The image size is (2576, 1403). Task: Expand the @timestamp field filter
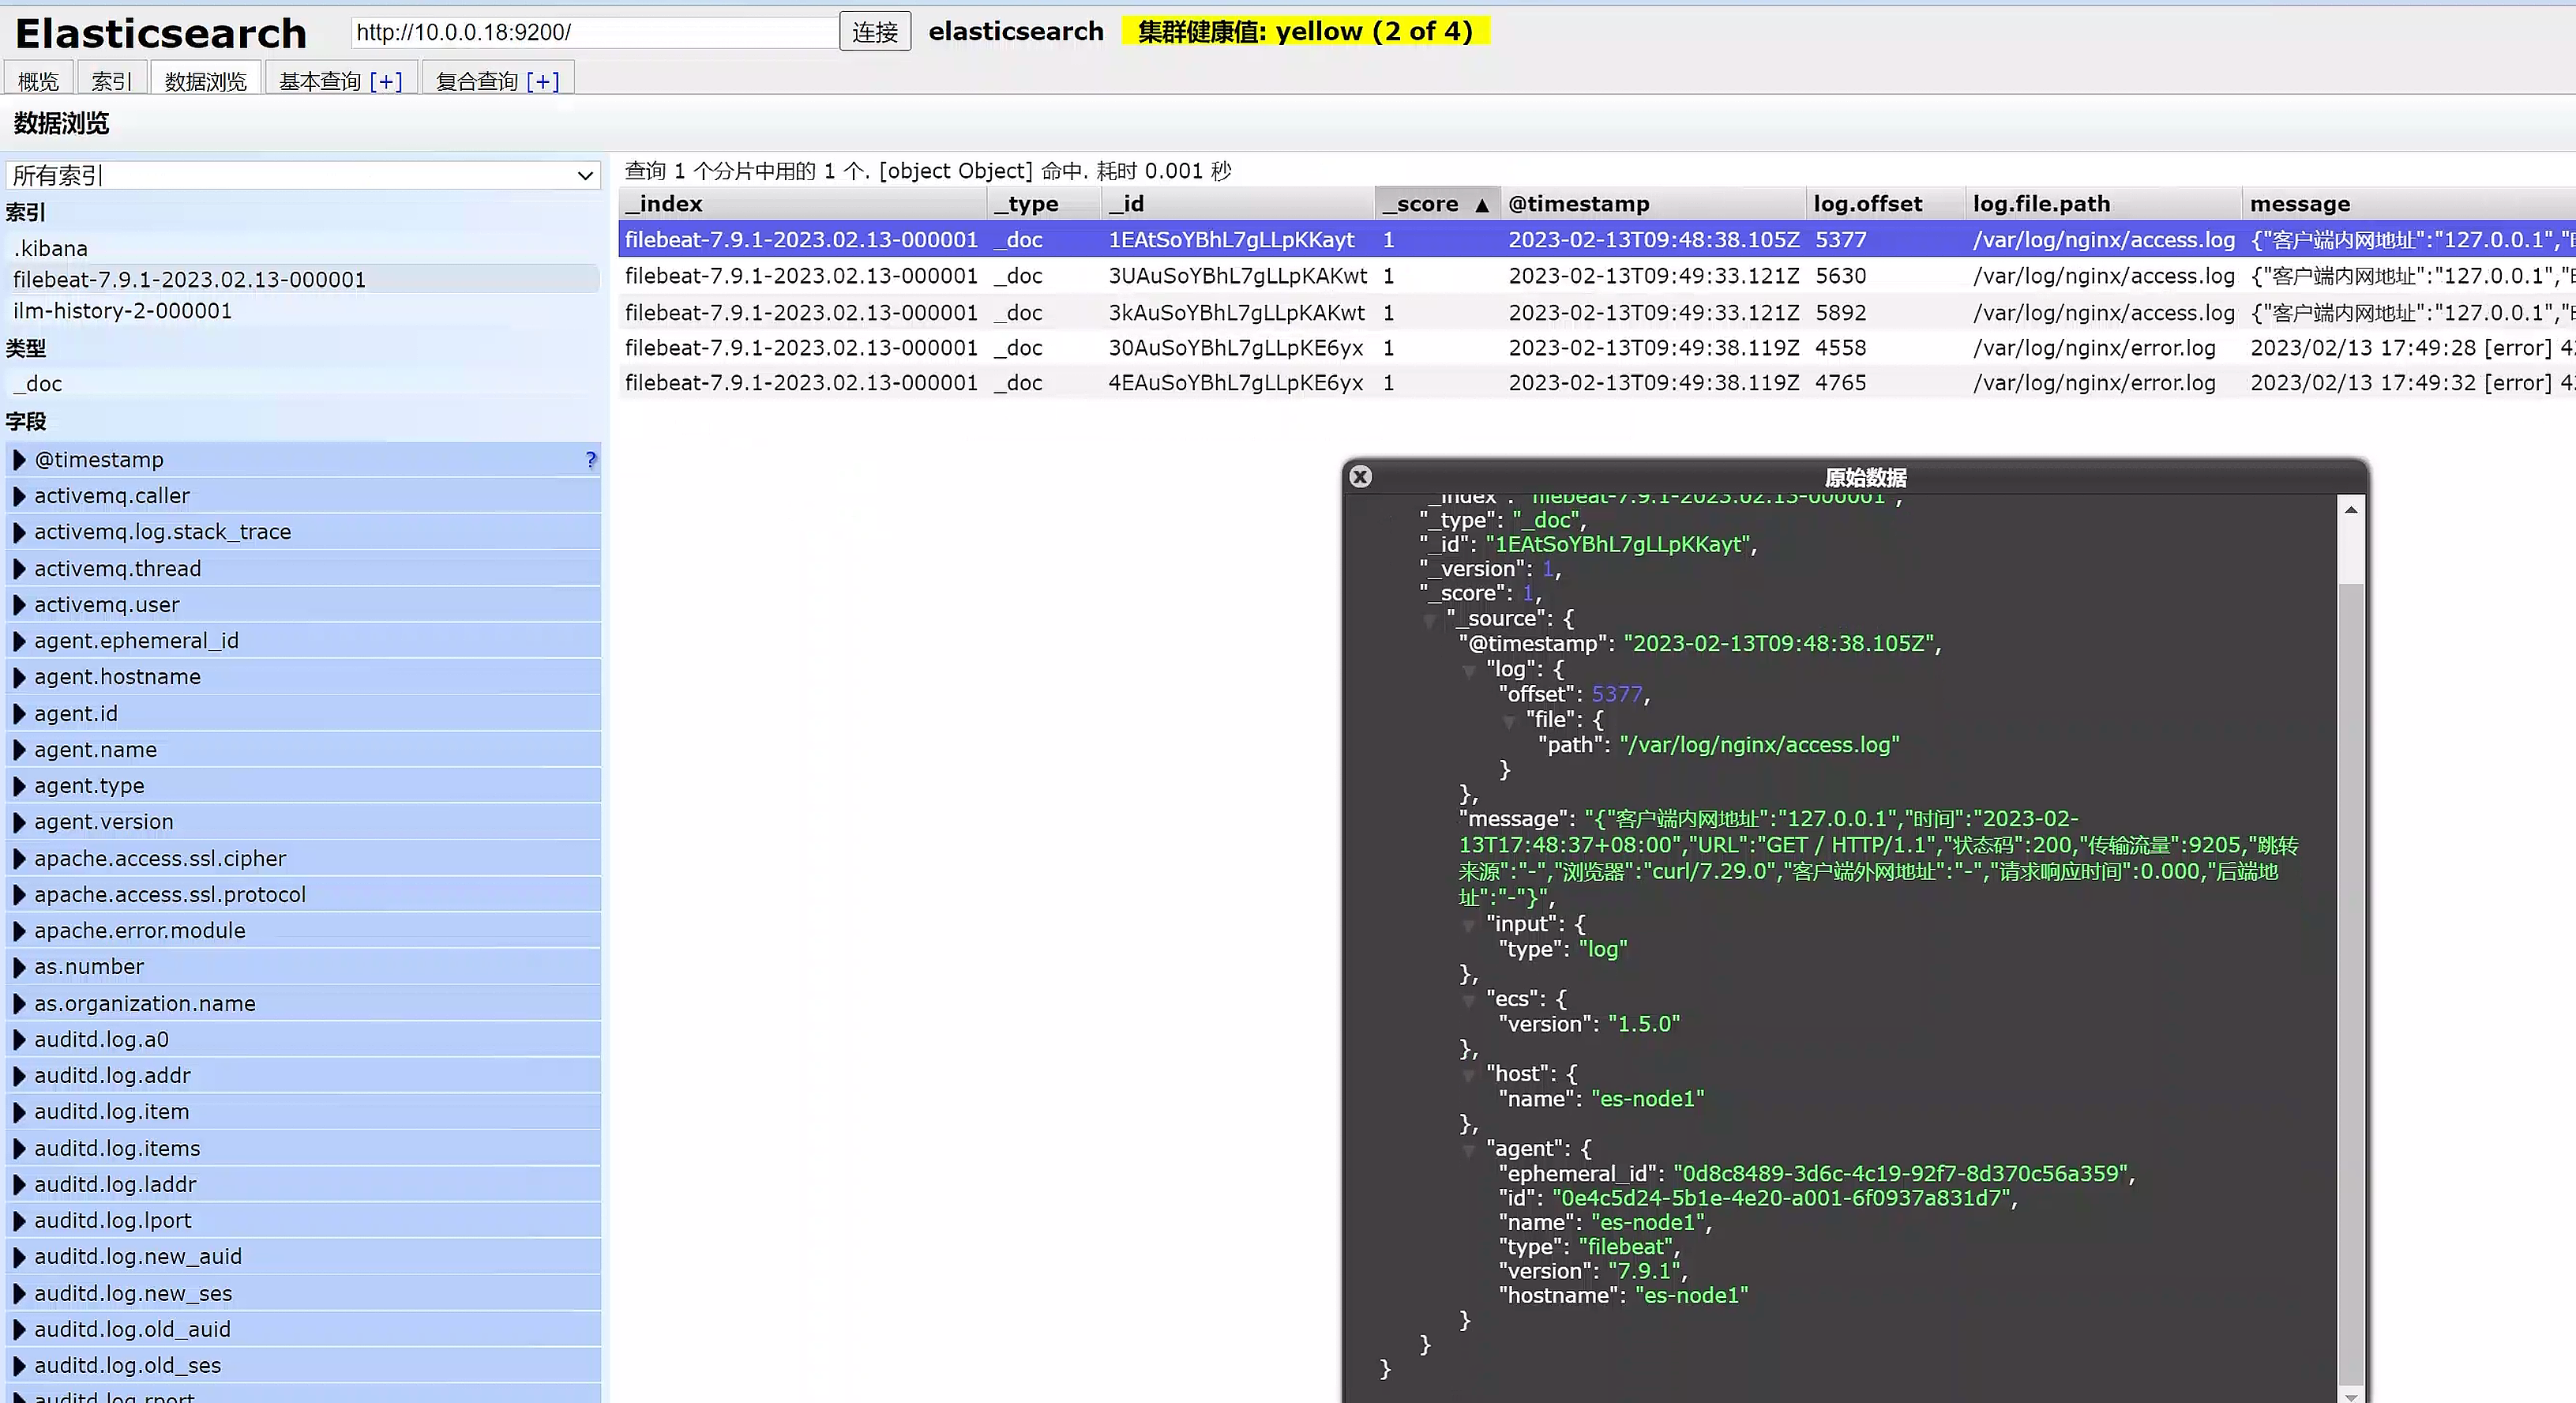[19, 460]
